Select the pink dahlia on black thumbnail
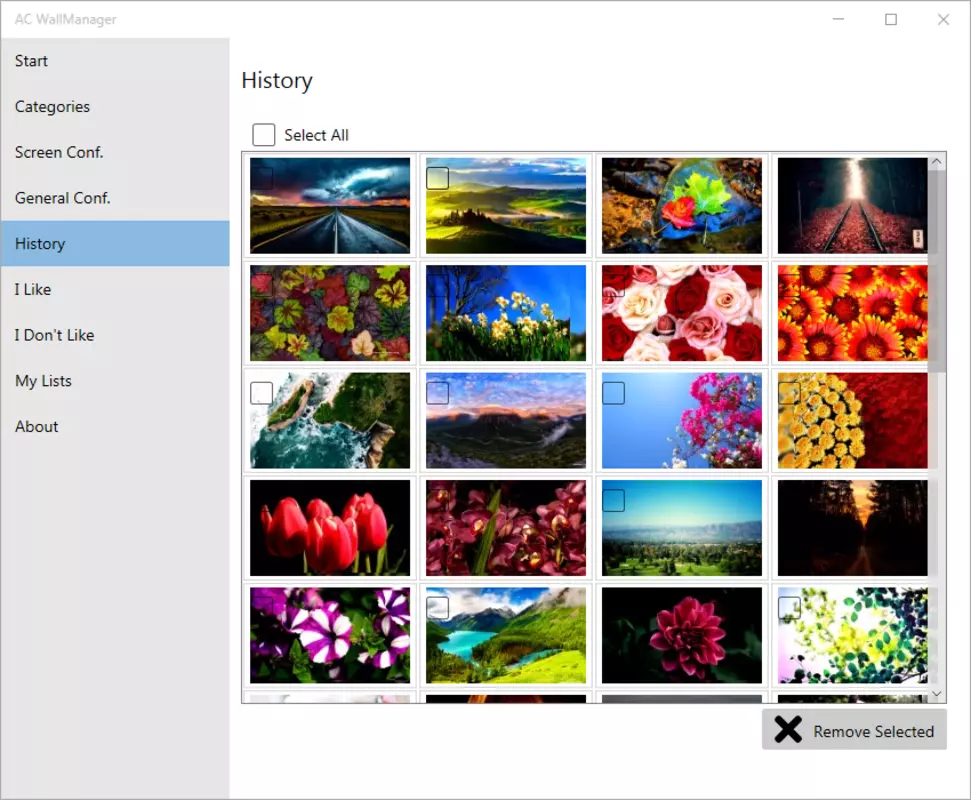Screen dimensions: 971x800 (x=682, y=635)
